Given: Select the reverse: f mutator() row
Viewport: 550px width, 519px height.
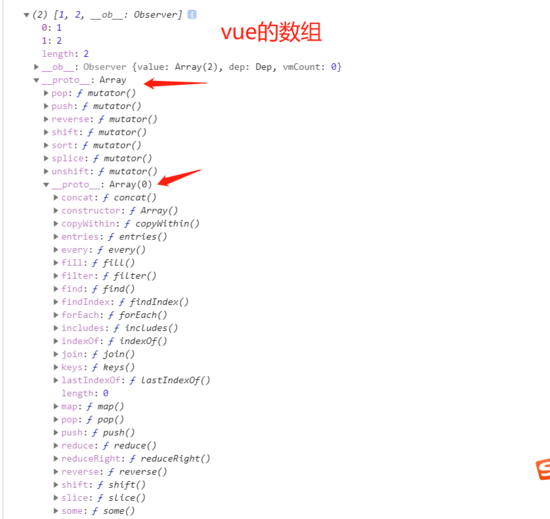Looking at the screenshot, I should click(x=100, y=119).
